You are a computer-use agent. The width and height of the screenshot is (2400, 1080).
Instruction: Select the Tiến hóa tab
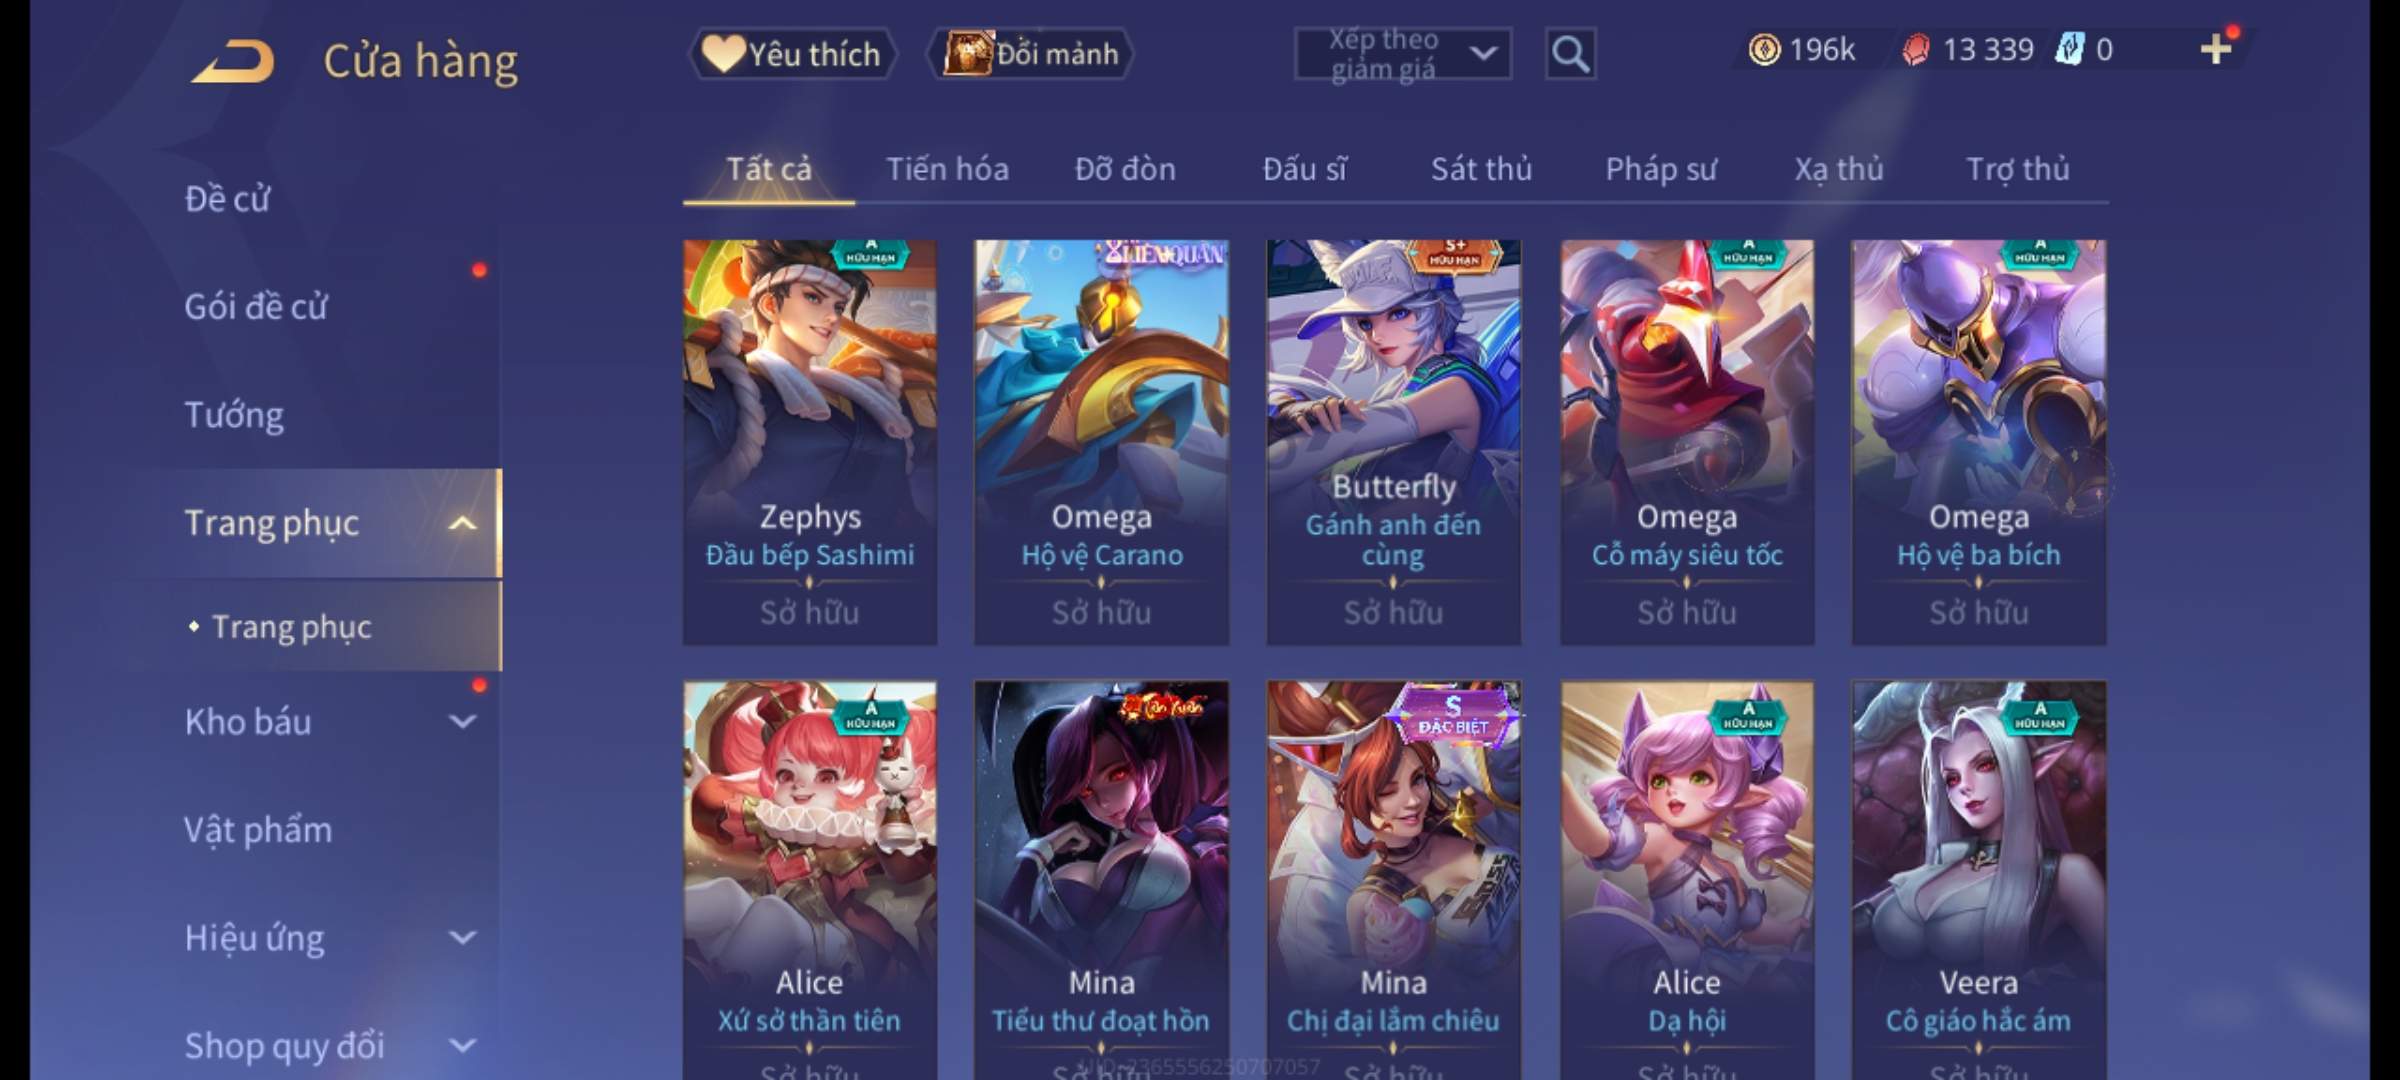pyautogui.click(x=947, y=169)
